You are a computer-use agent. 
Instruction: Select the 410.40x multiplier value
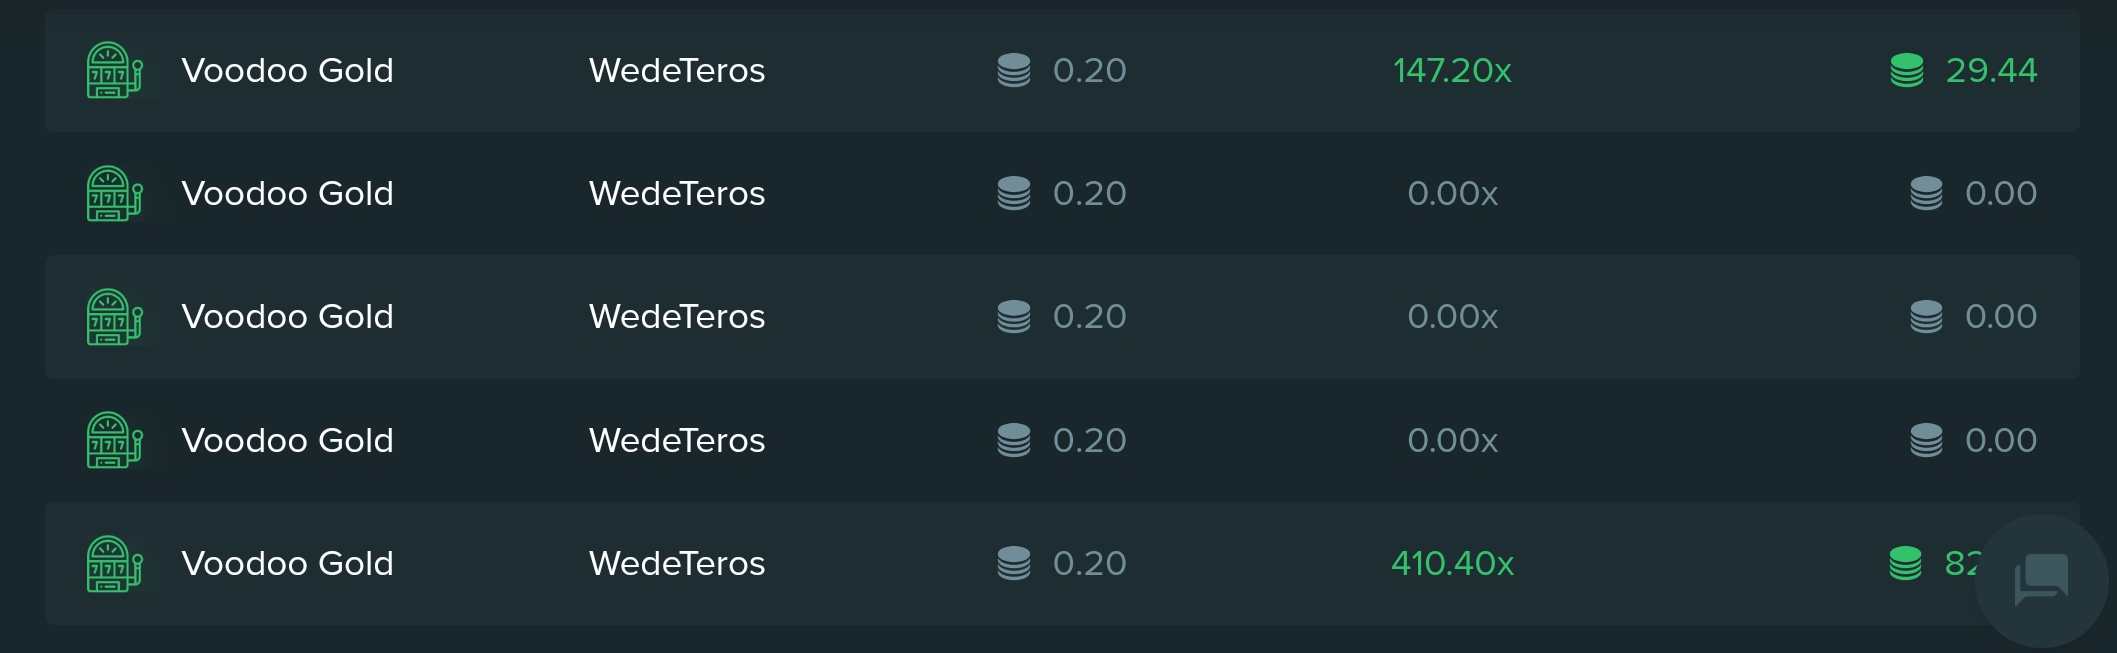(x=1452, y=563)
